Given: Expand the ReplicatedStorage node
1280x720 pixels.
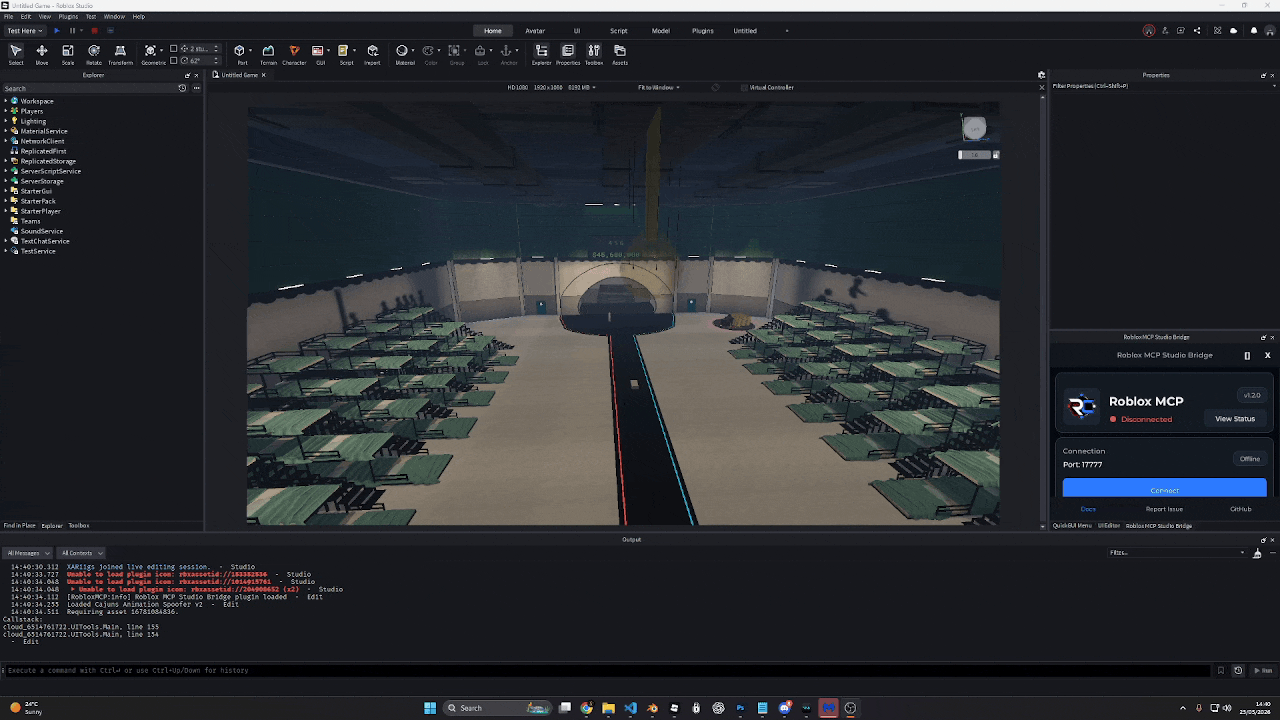Looking at the screenshot, I should pyautogui.click(x=6, y=161).
